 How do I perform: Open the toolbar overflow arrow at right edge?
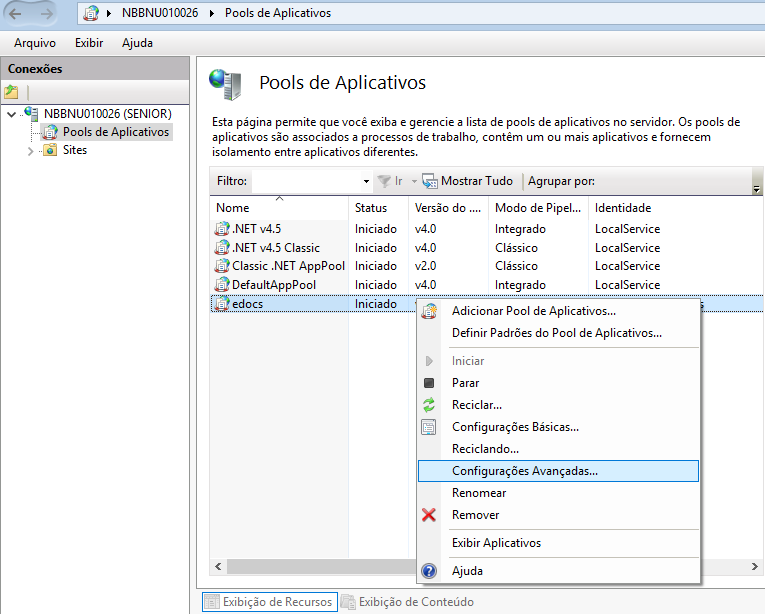pos(757,189)
